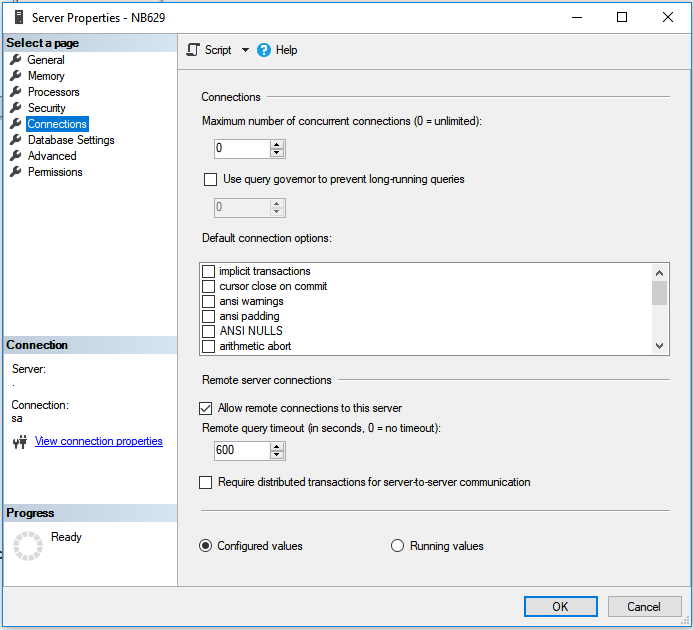Click the wrench icon beside Database Settings
693x630 pixels.
pos(16,140)
